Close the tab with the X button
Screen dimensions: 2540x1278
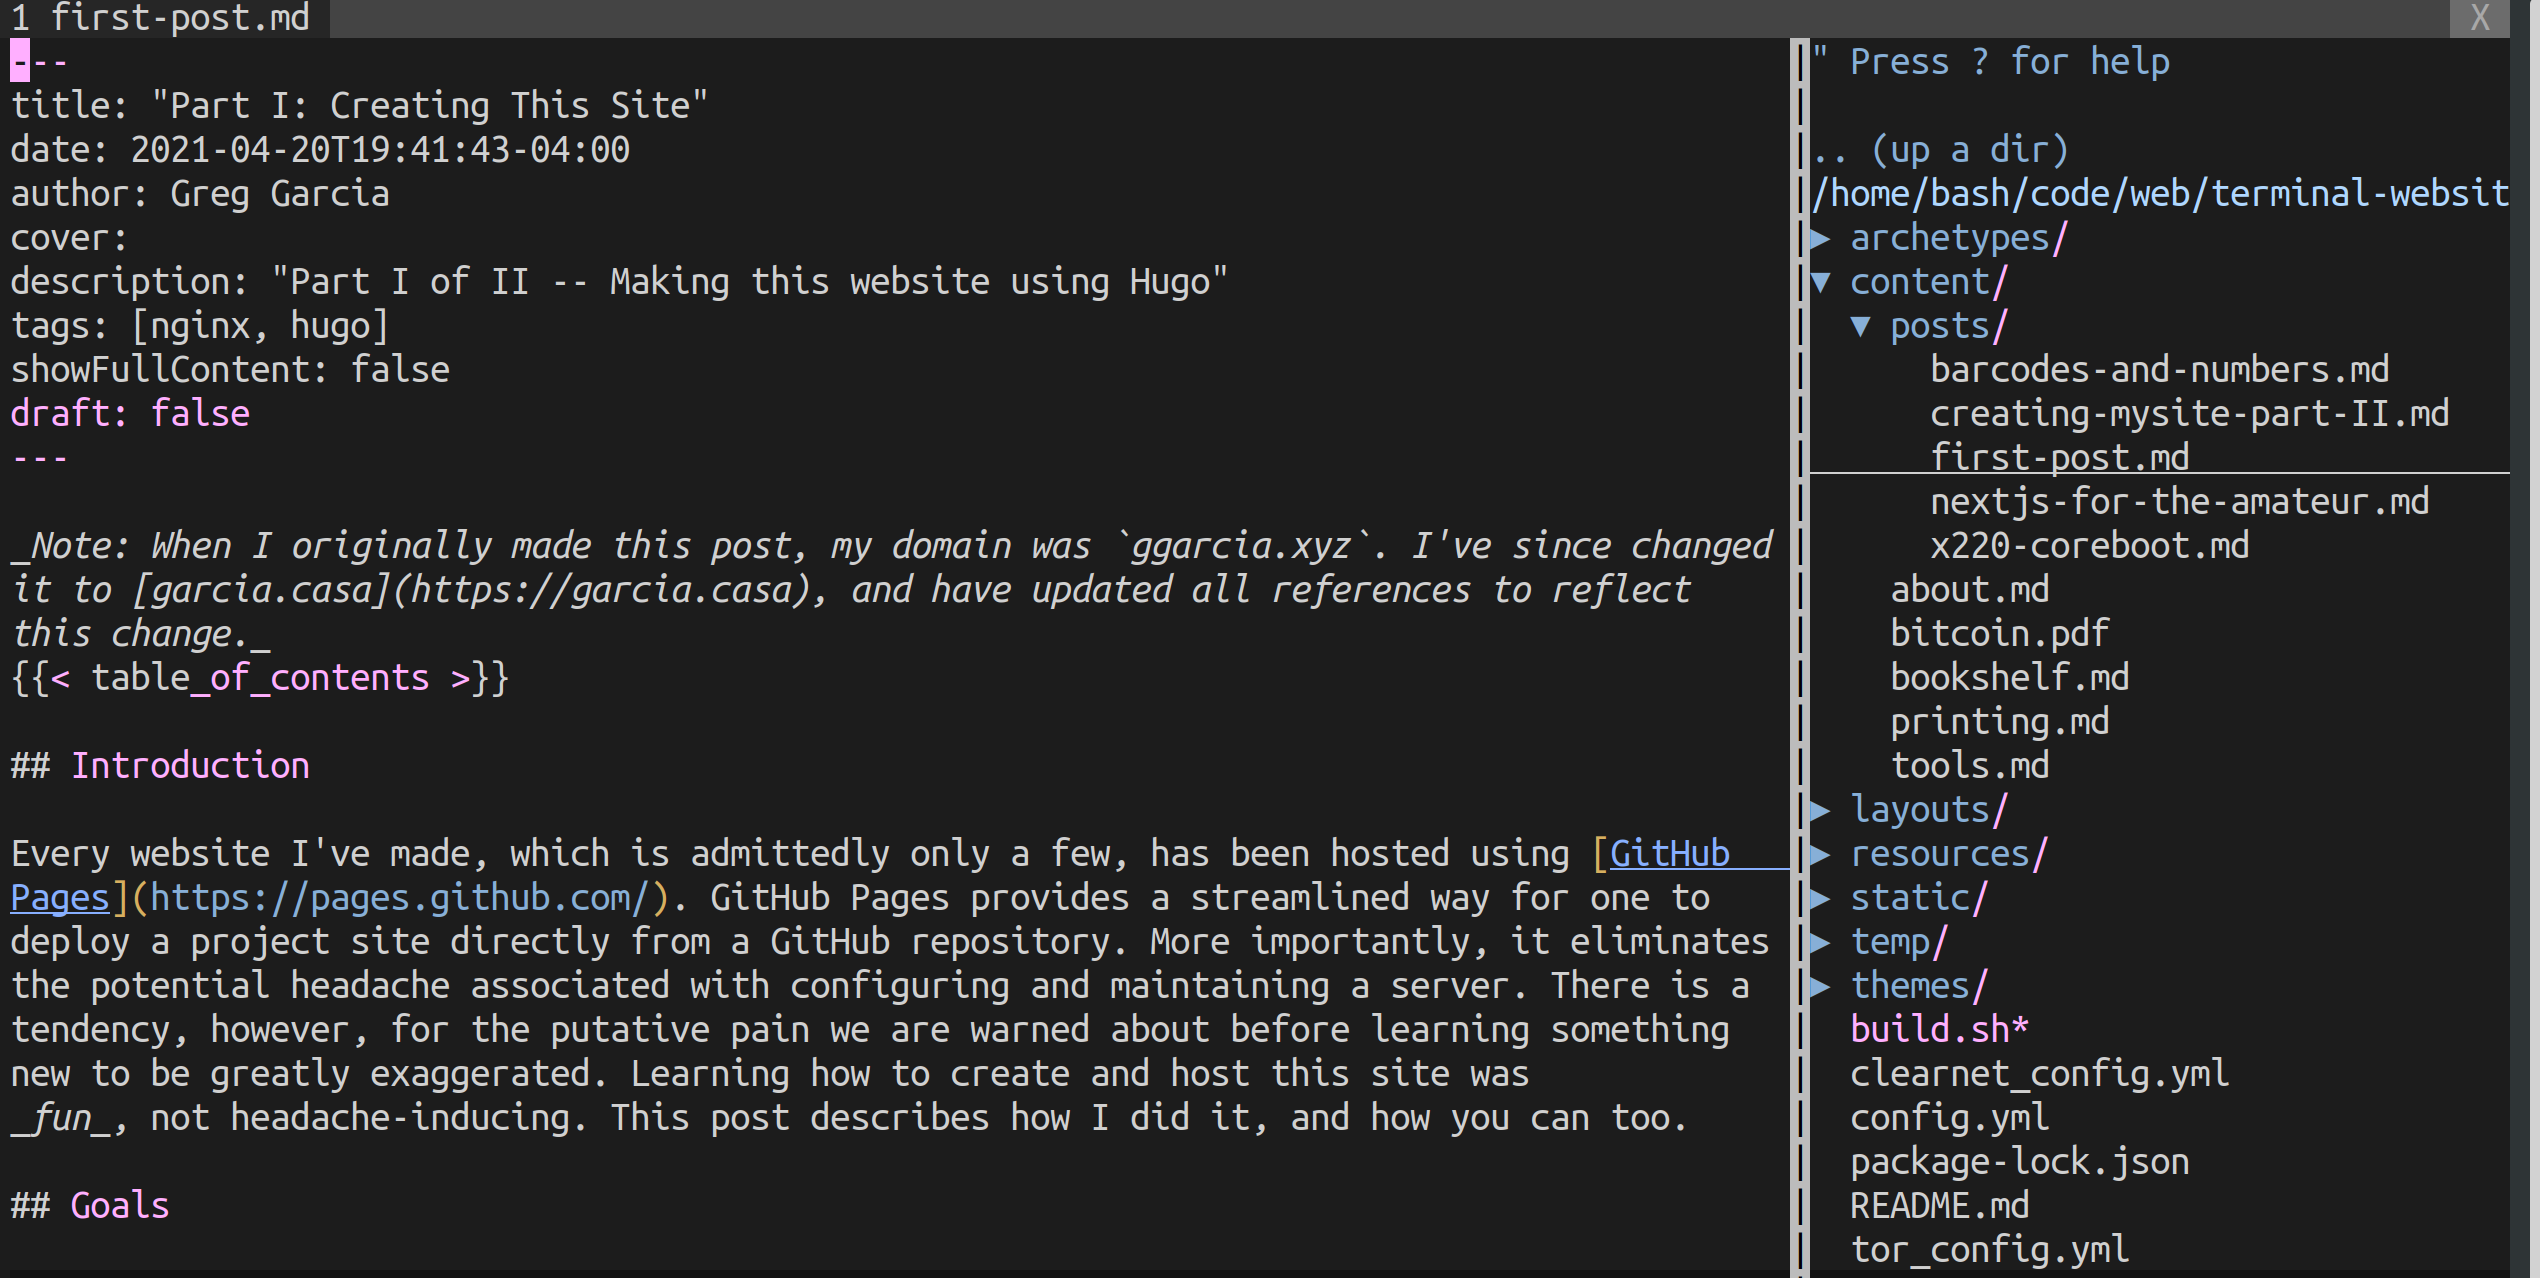click(x=2480, y=18)
